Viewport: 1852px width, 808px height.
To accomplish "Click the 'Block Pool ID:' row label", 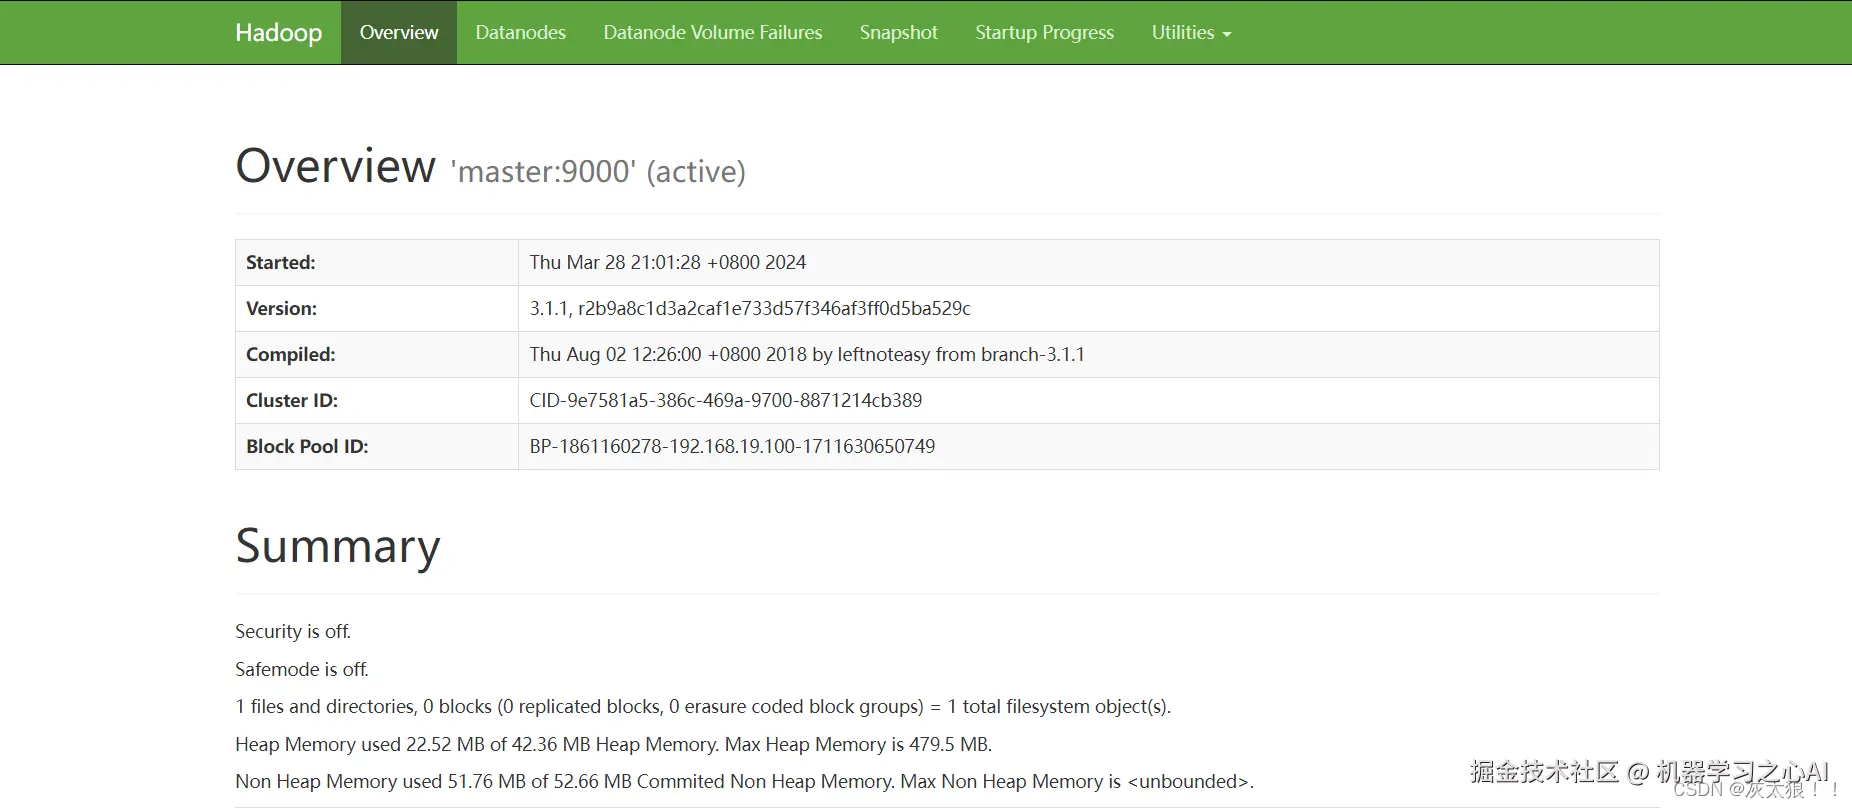I will pyautogui.click(x=307, y=446).
